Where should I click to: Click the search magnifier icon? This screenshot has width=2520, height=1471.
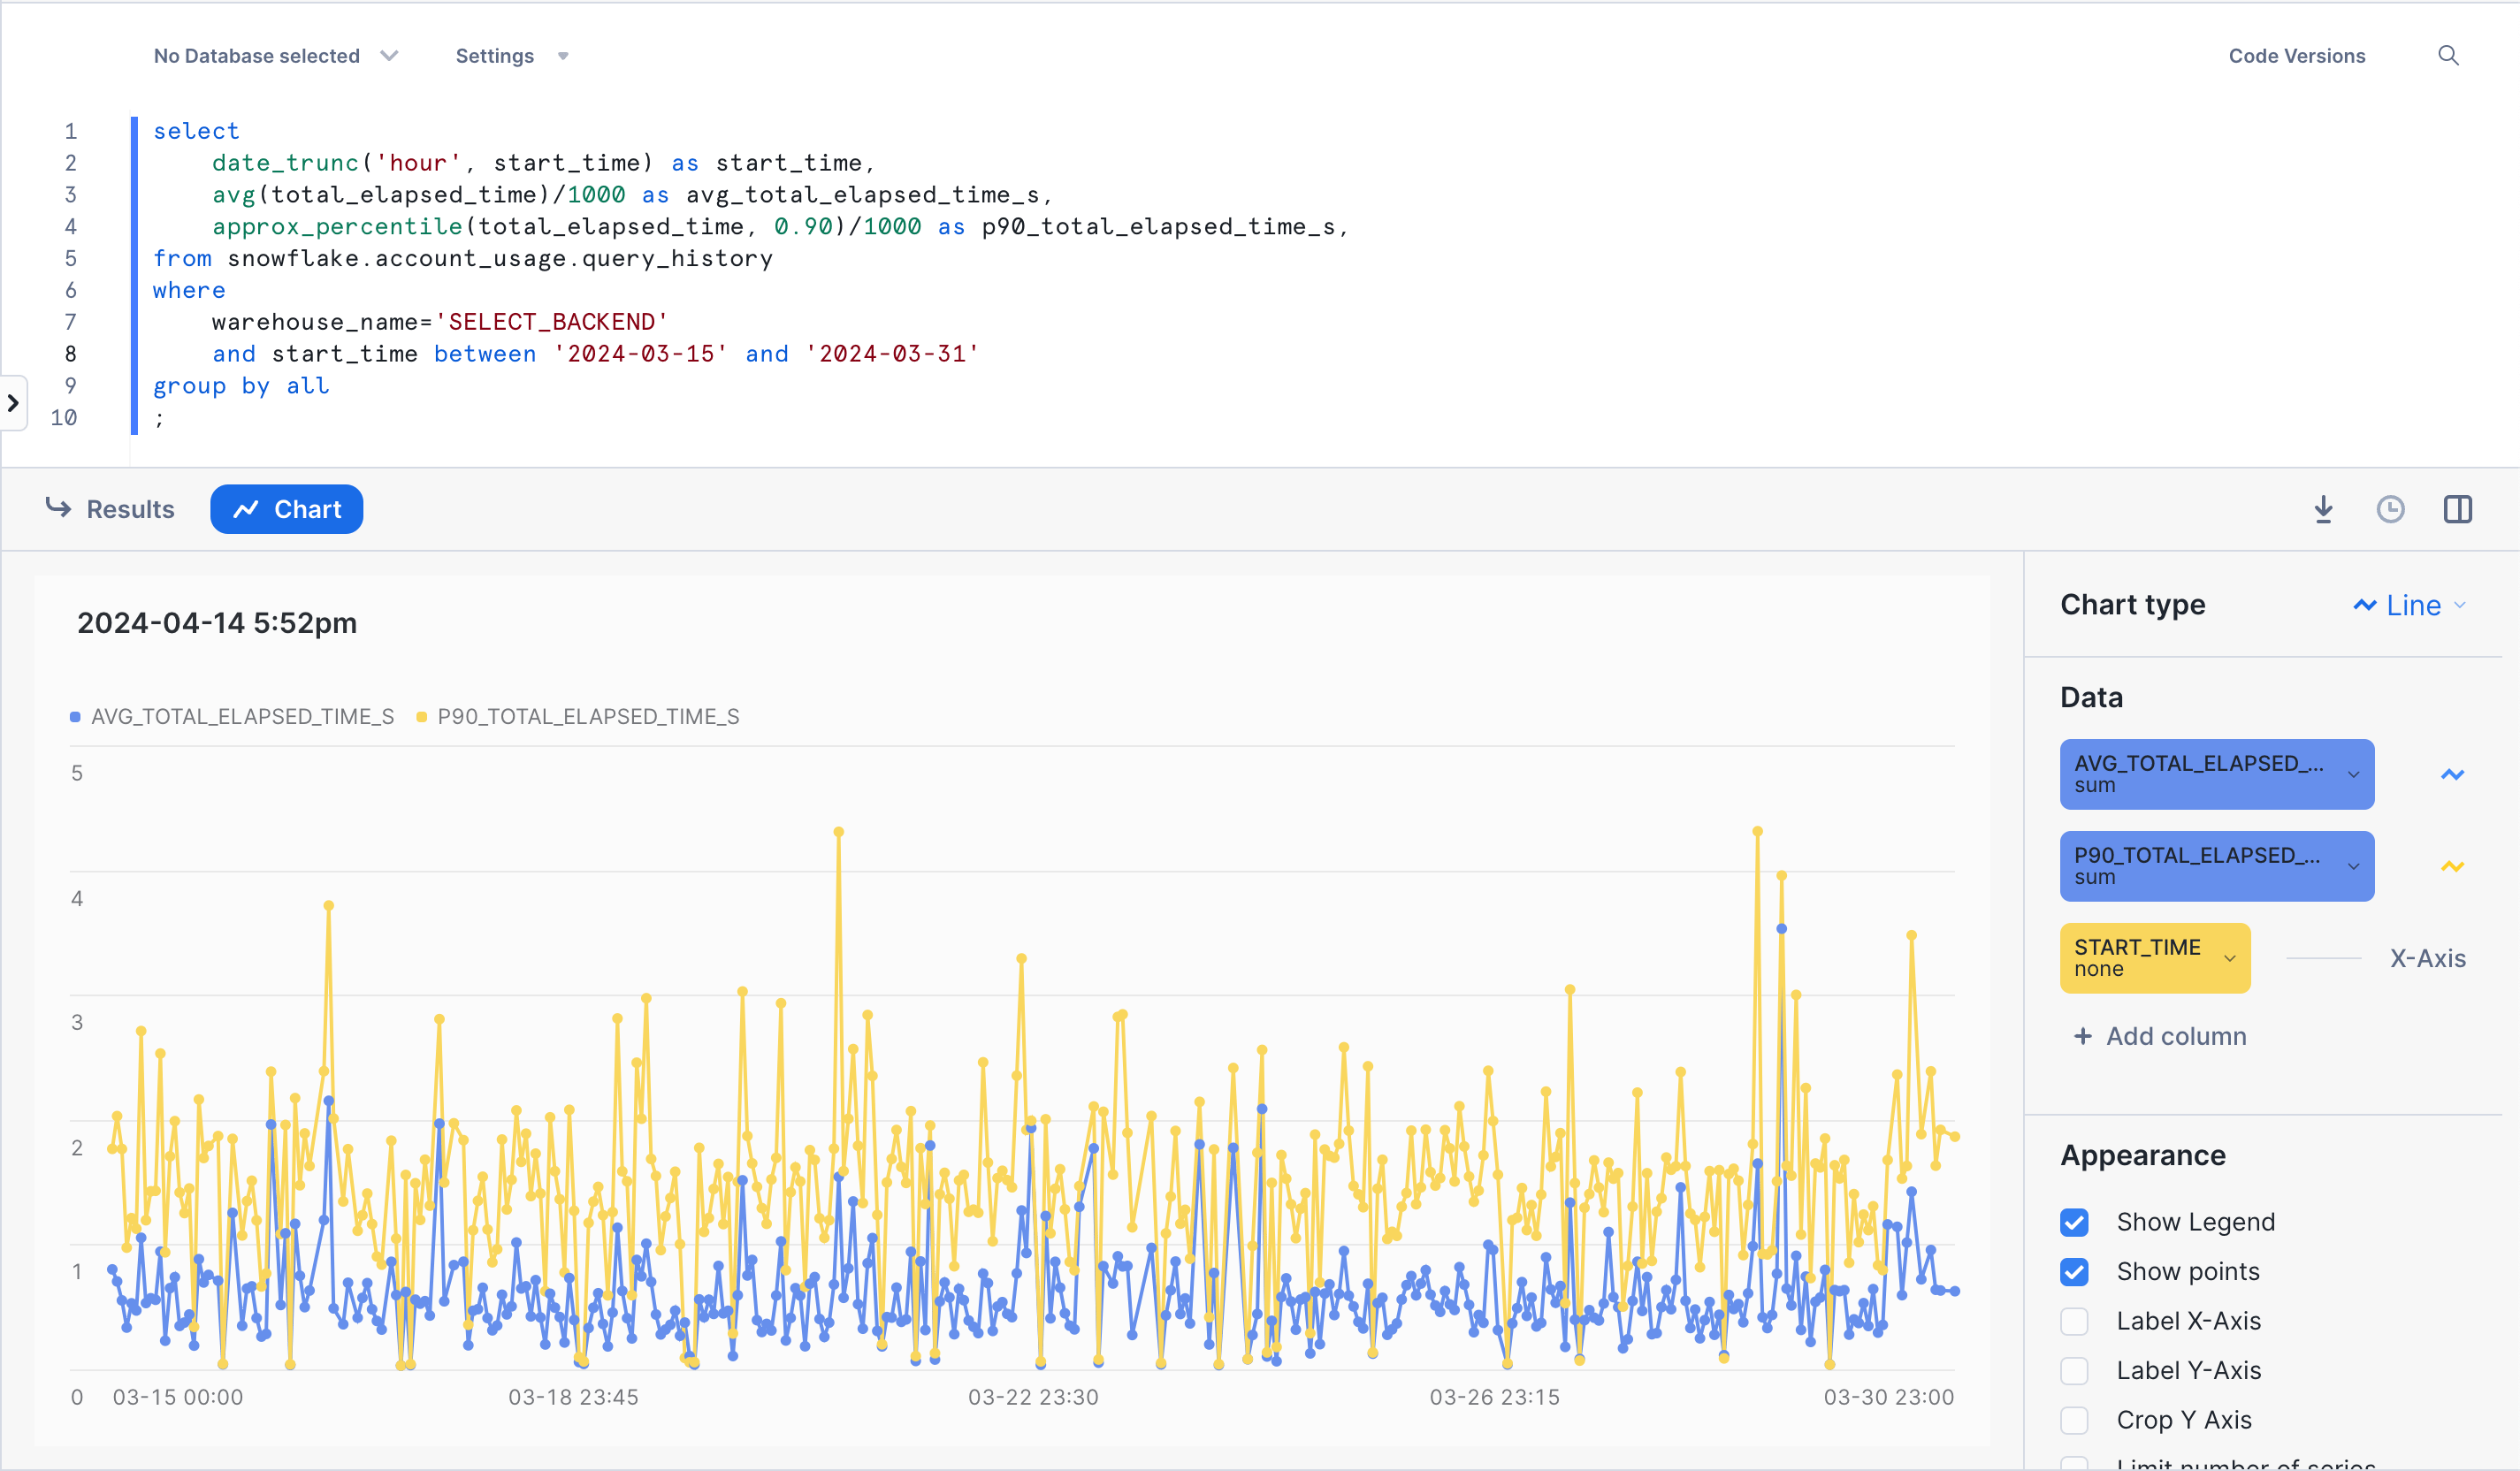click(x=2447, y=56)
